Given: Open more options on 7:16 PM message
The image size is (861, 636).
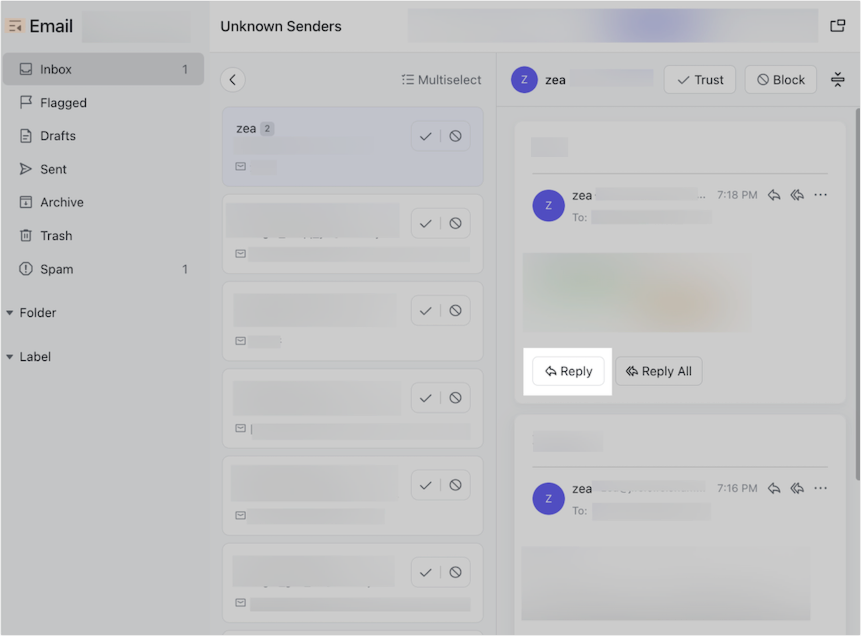Looking at the screenshot, I should (820, 488).
